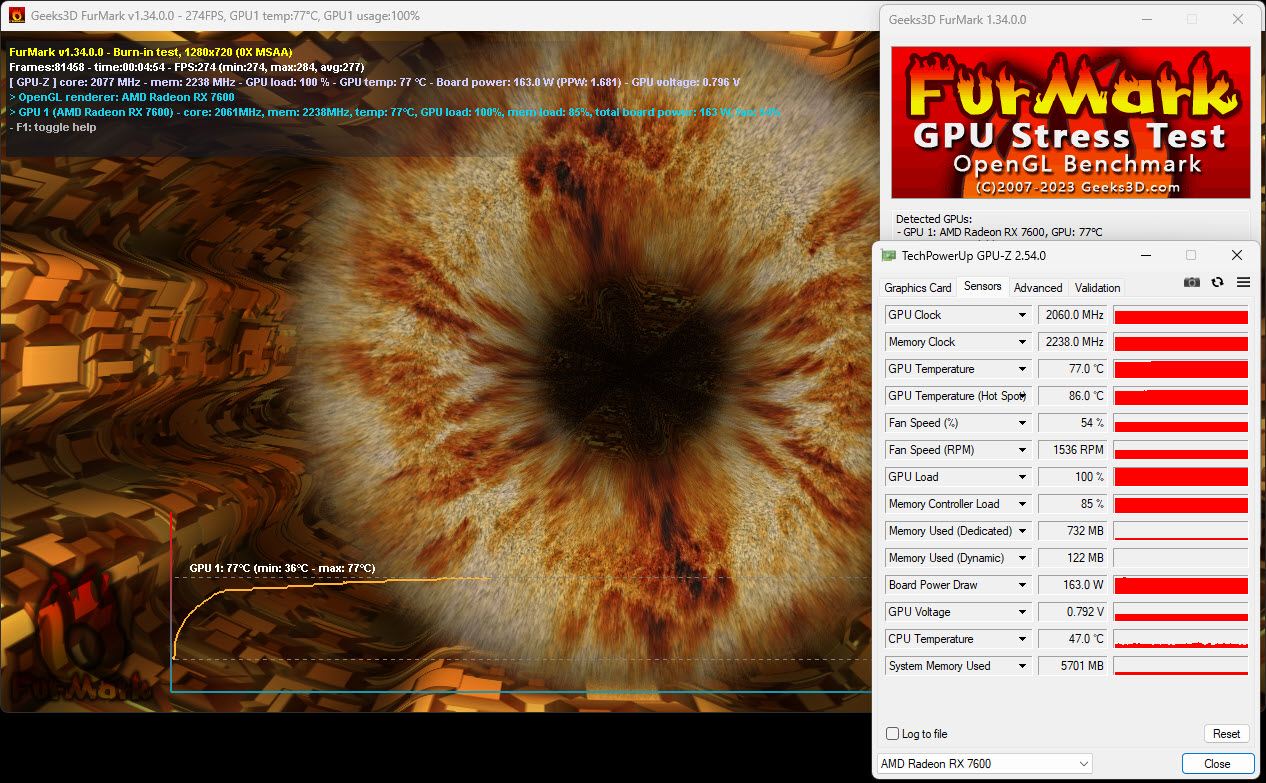Click the Fan Speed 54 % value
The image size is (1266, 783).
tap(1072, 423)
